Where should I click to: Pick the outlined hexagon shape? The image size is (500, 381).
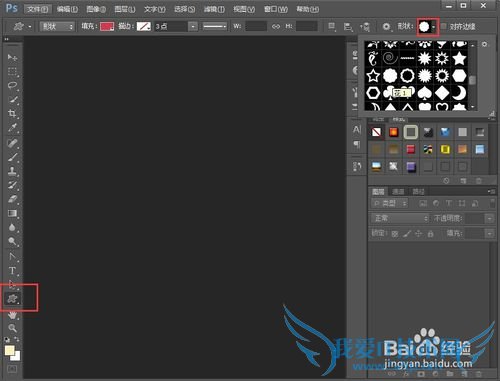pyautogui.click(x=373, y=93)
